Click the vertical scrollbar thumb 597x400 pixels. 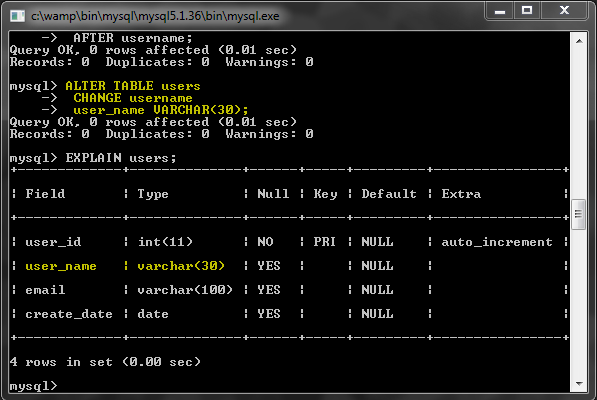click(x=579, y=214)
